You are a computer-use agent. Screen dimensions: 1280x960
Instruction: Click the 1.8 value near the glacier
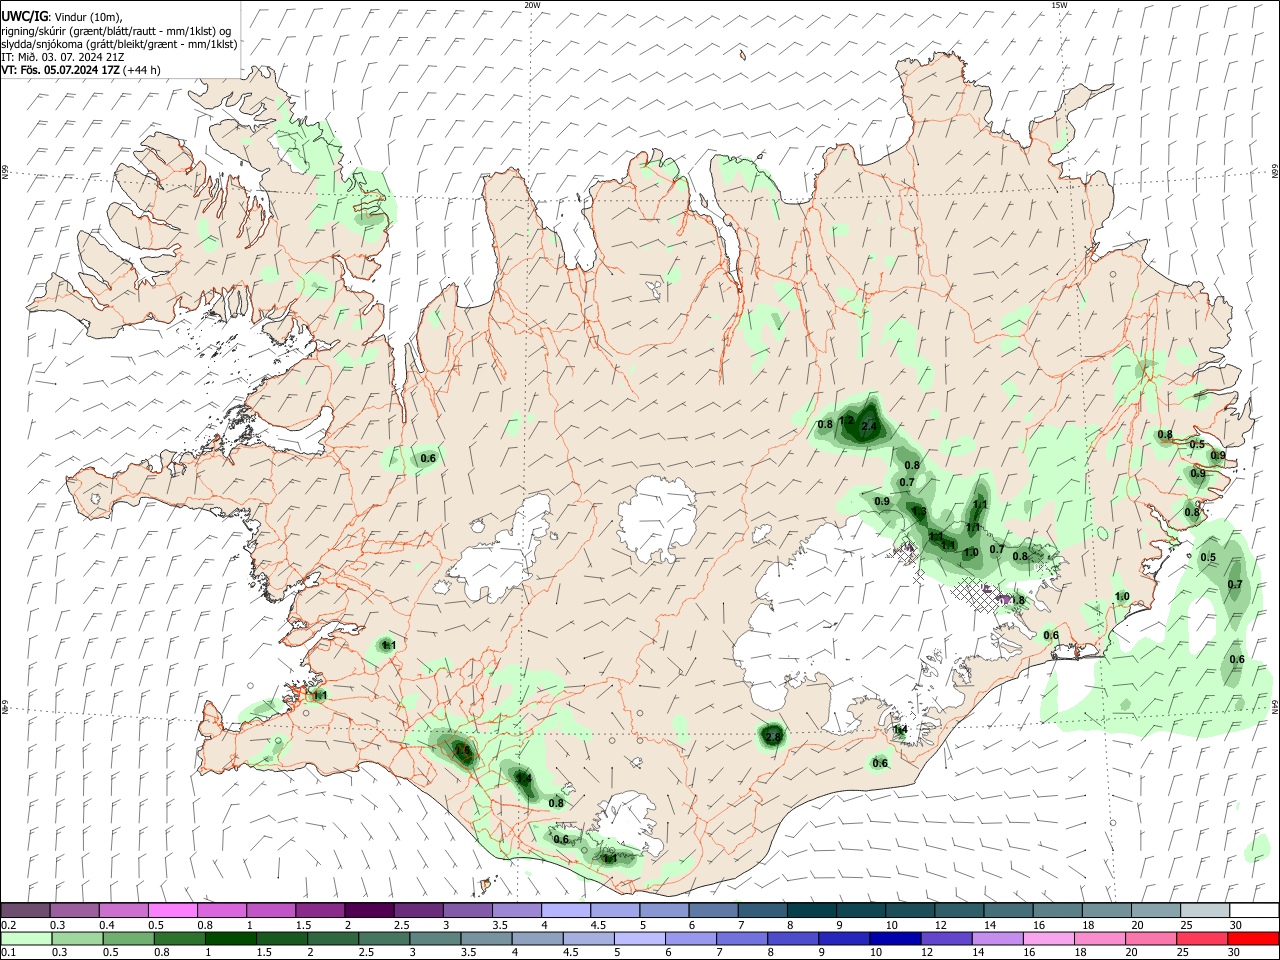pyautogui.click(x=1018, y=601)
